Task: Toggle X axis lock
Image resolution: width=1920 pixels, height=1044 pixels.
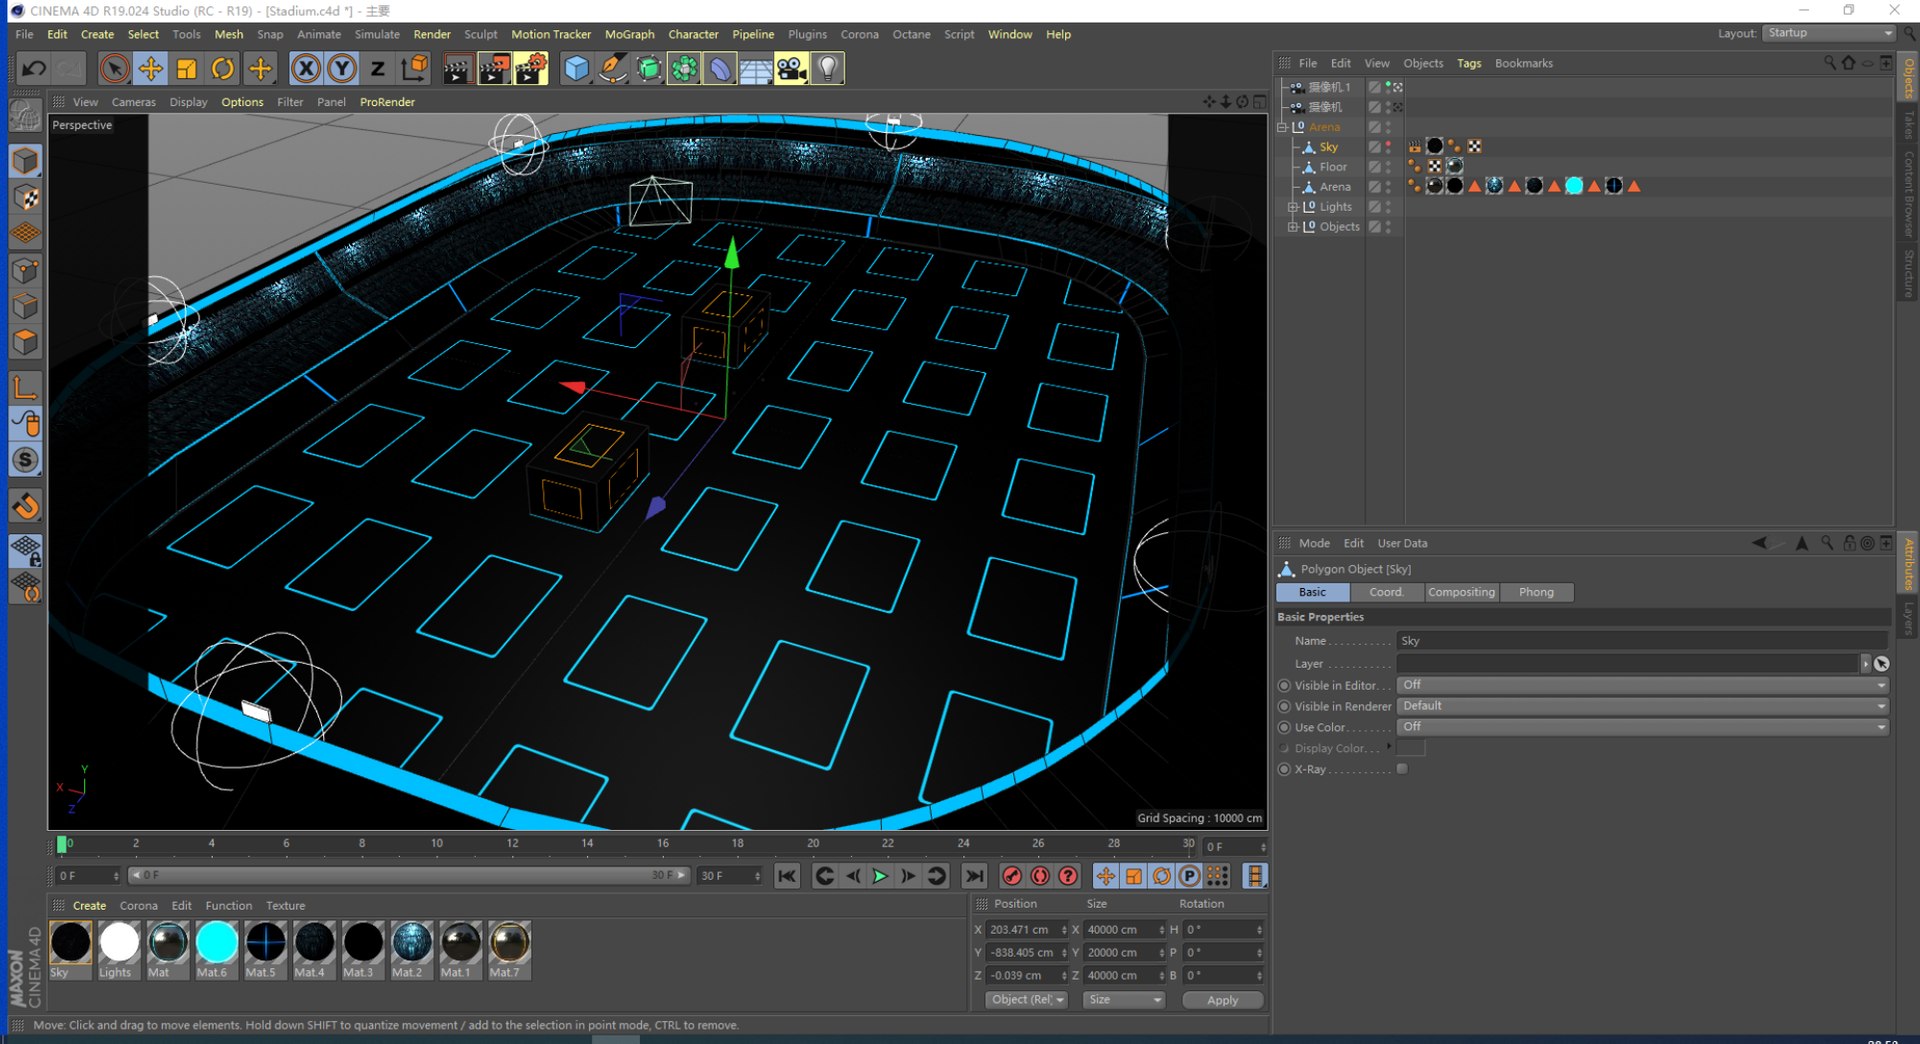Action: [x=306, y=68]
